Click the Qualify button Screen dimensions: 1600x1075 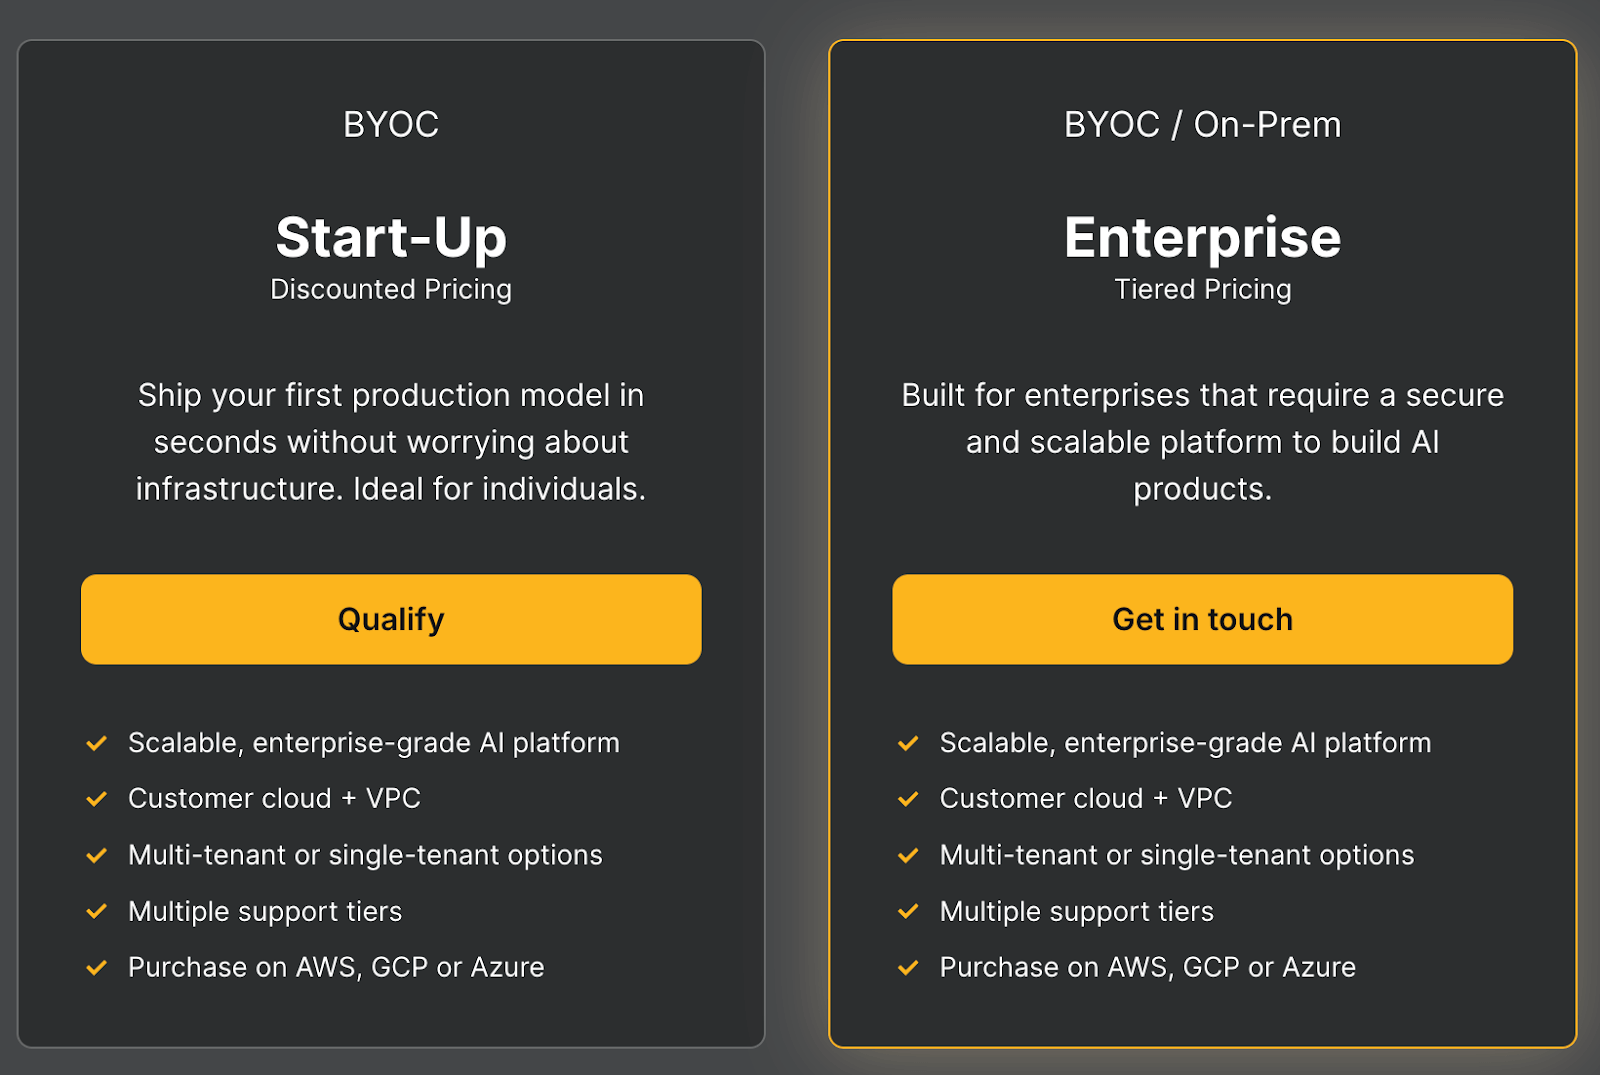tap(391, 619)
